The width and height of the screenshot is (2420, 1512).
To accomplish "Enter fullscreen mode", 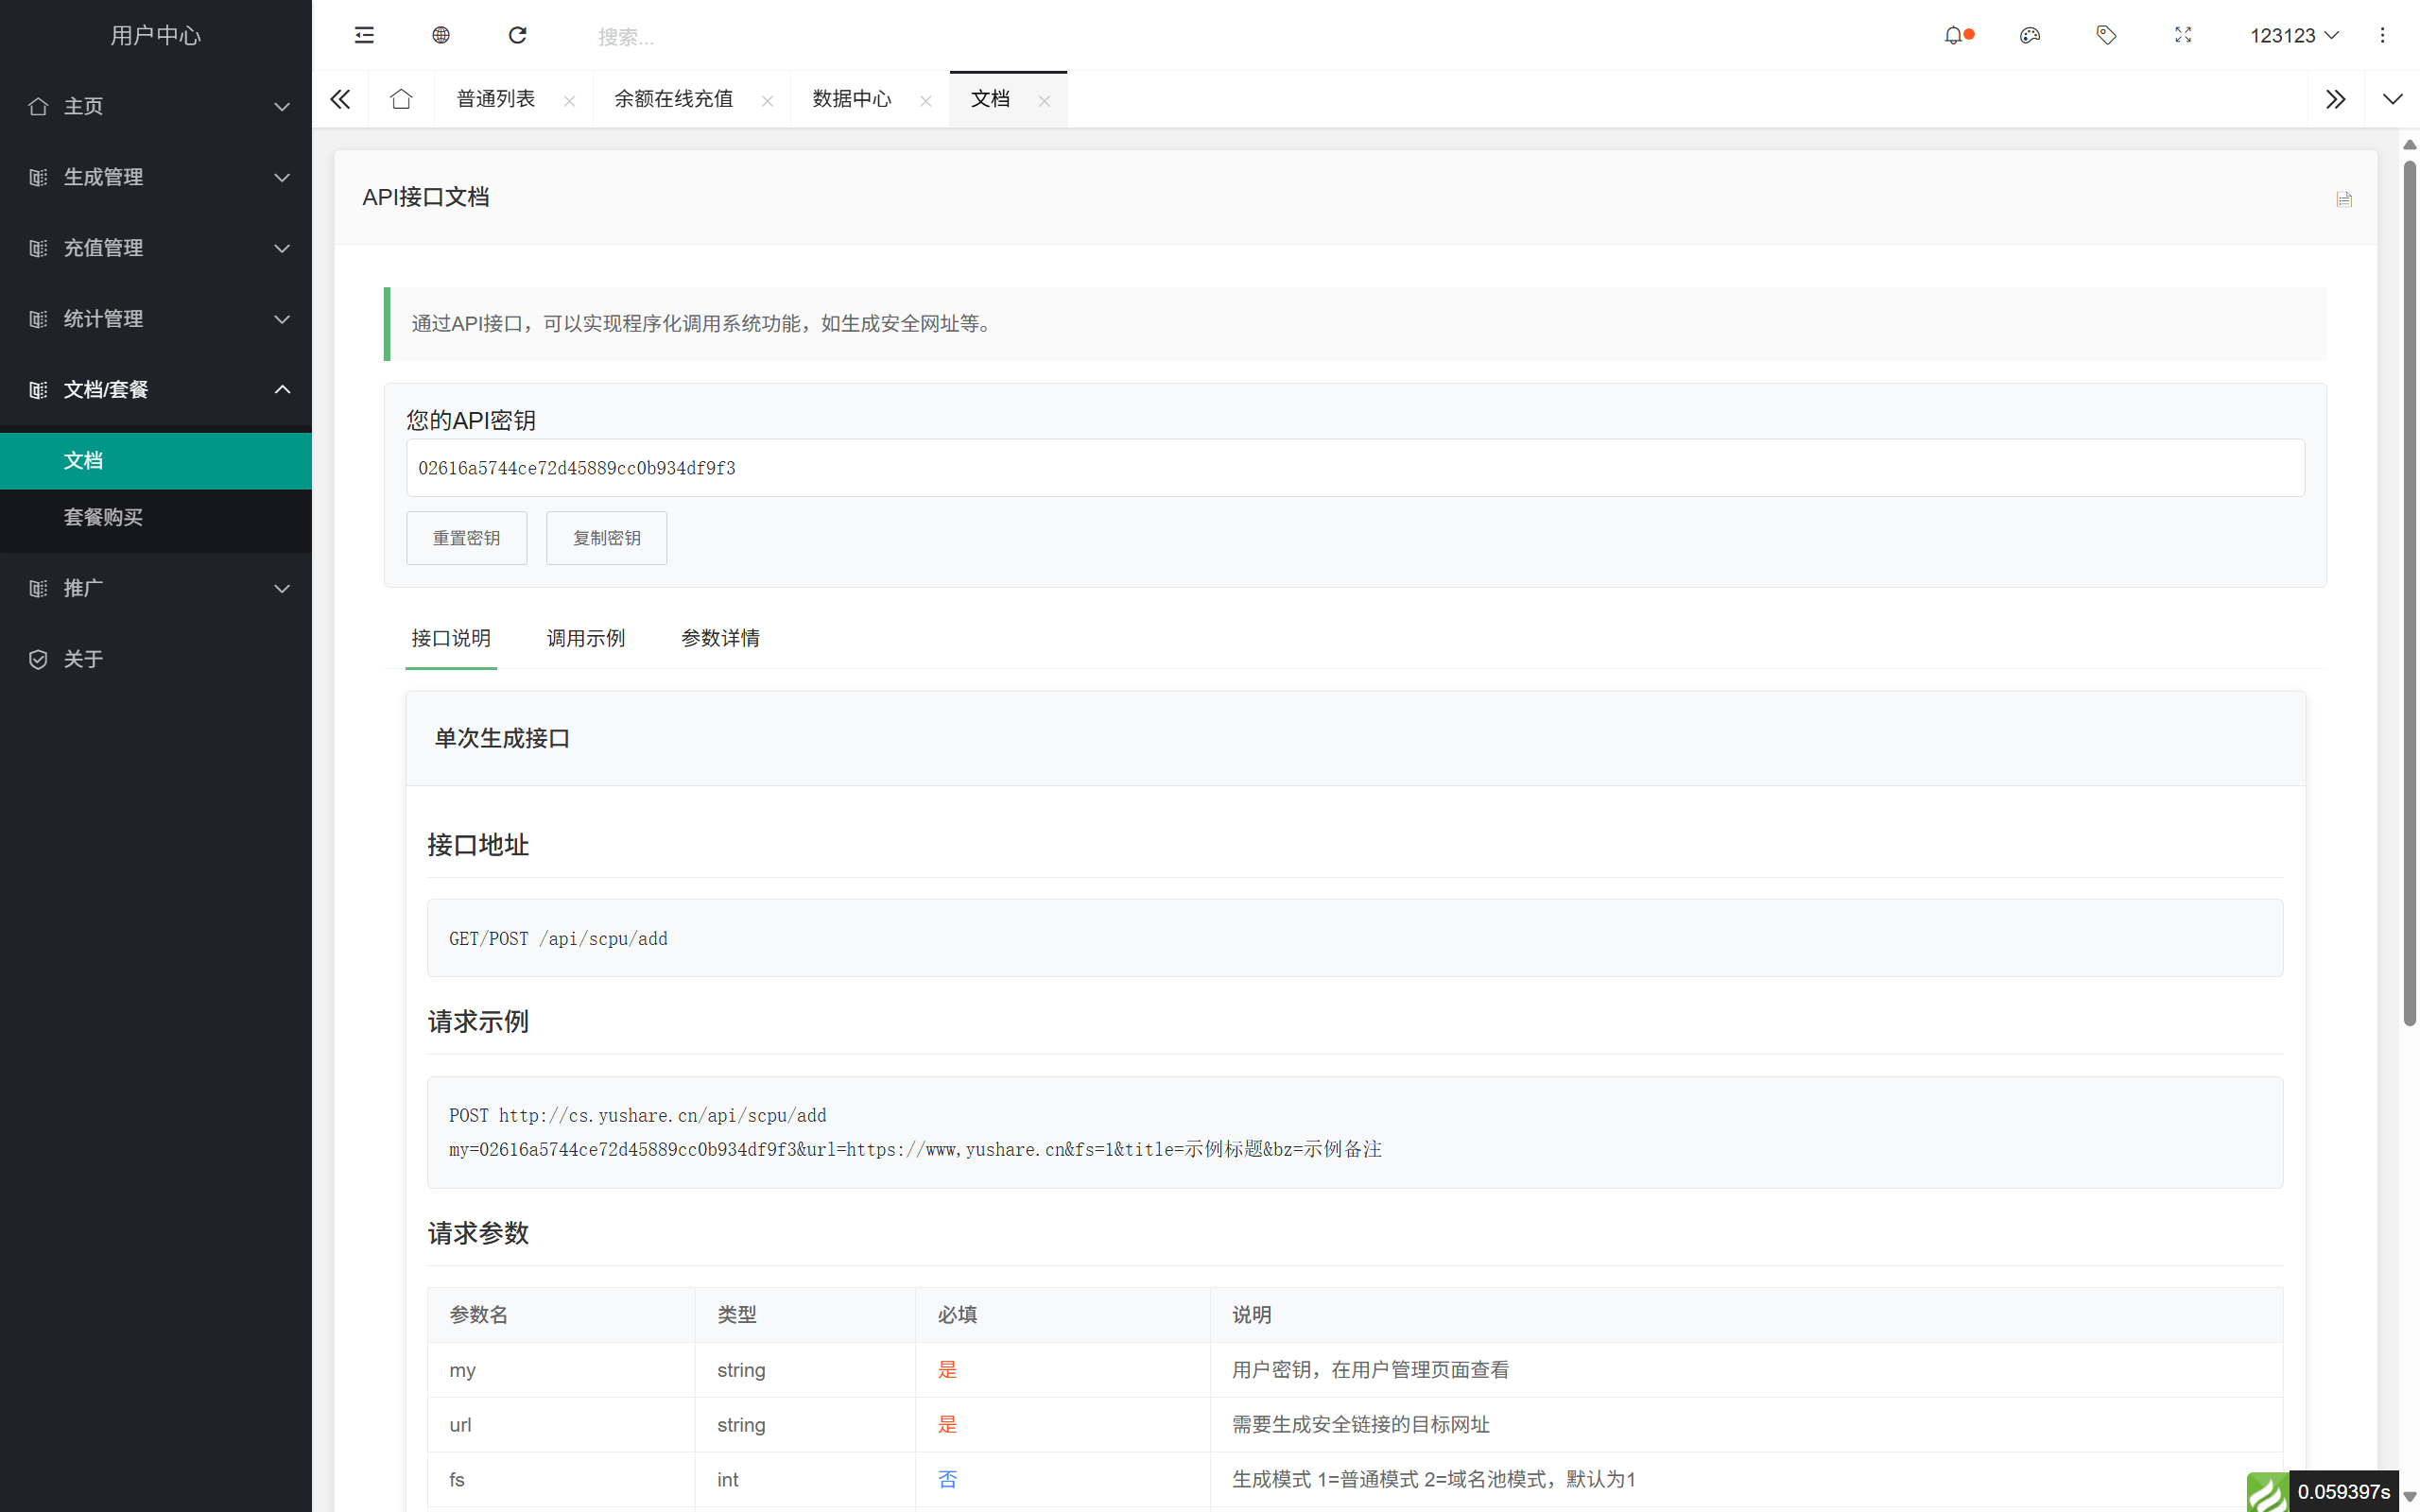I will [x=2182, y=35].
